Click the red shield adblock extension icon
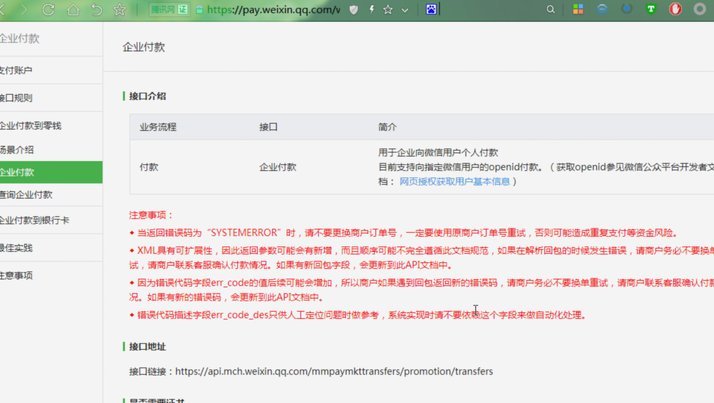Image resolution: width=714 pixels, height=403 pixels. 675,9
